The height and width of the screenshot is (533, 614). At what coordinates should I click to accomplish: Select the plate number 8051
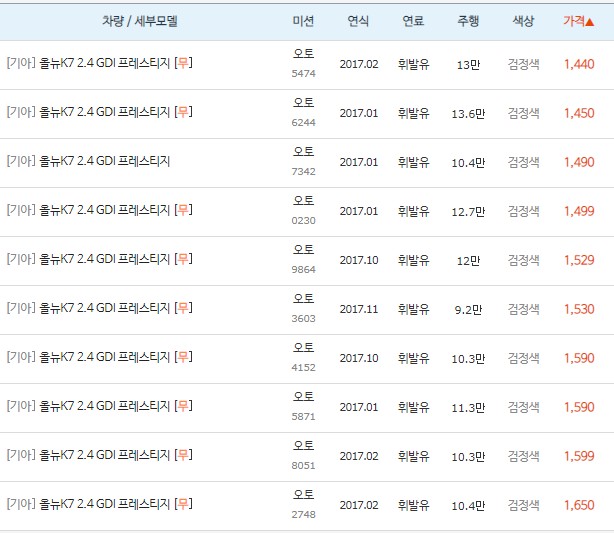[x=303, y=465]
